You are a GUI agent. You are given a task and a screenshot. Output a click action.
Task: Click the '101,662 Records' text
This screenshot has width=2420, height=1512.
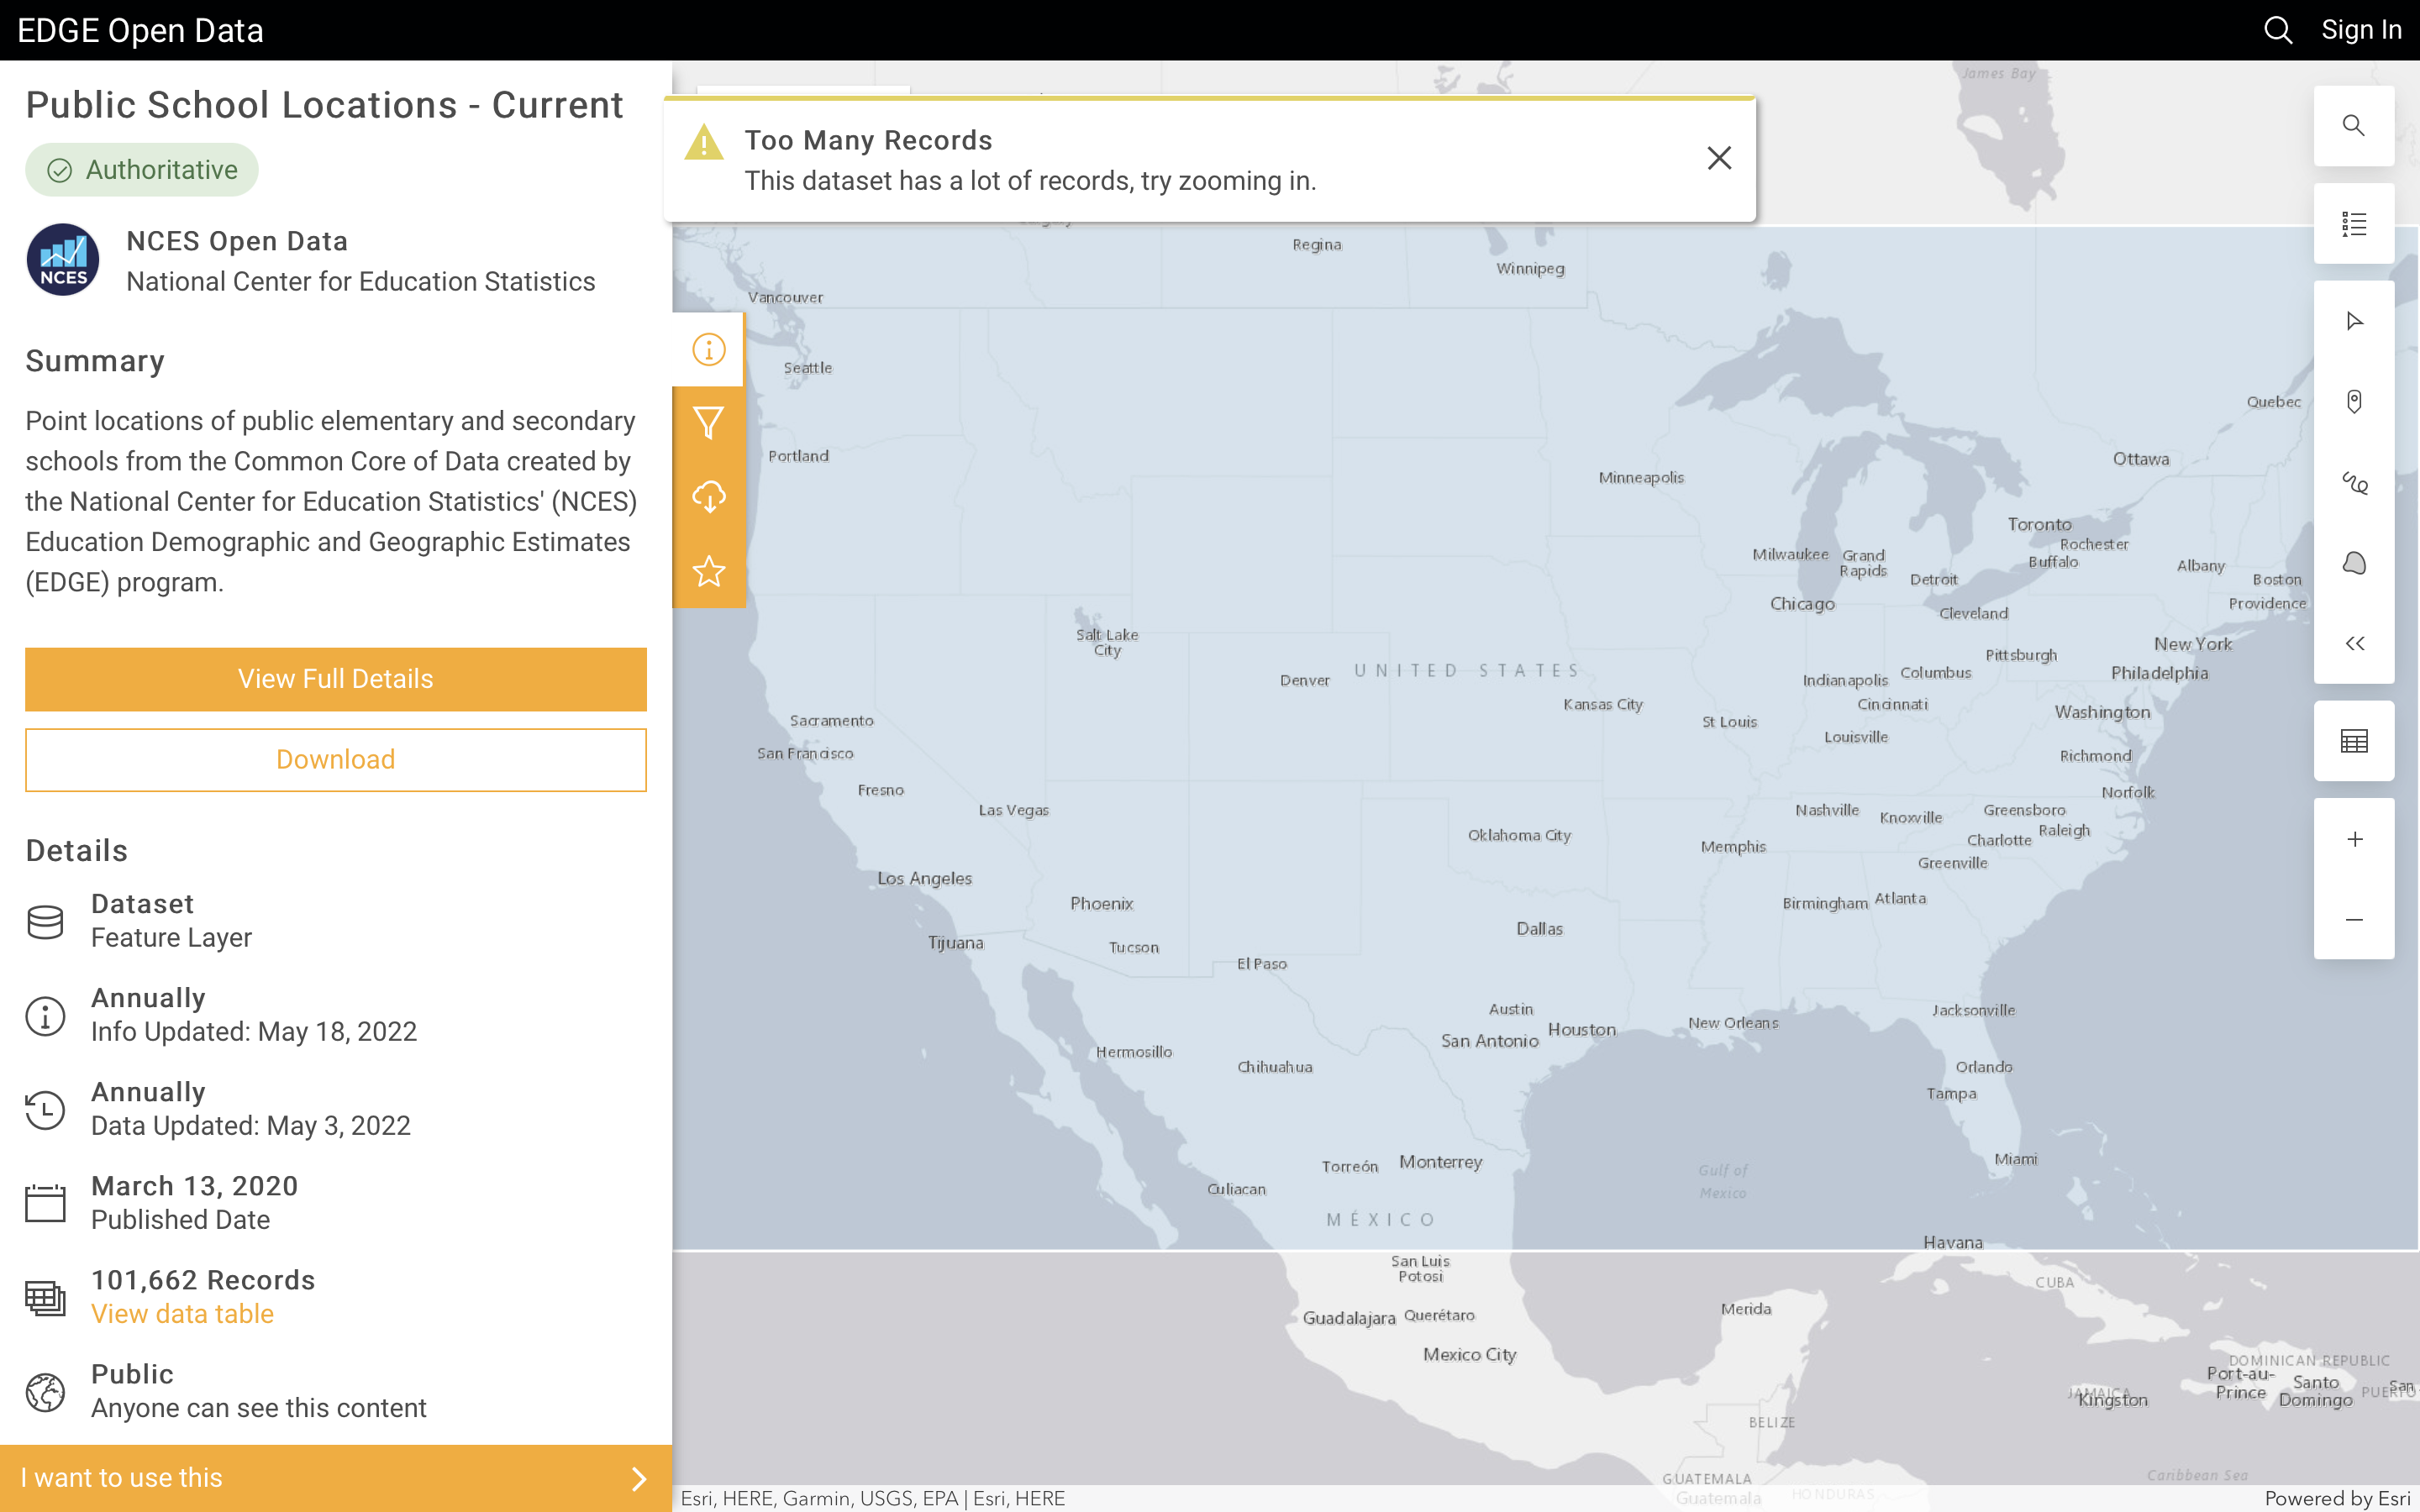(x=203, y=1280)
